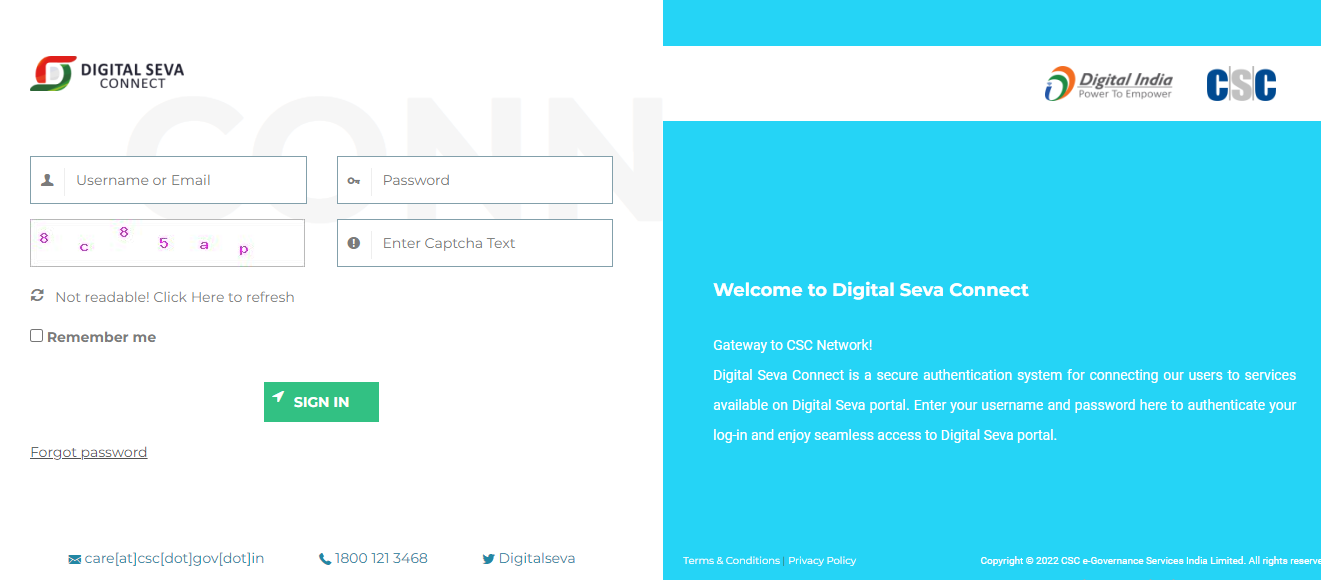The width and height of the screenshot is (1321, 580).
Task: Click the Digital India logo
Action: [x=1108, y=84]
